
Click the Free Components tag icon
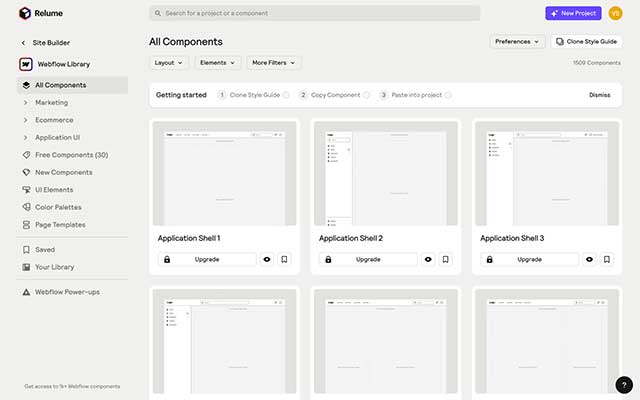tap(26, 155)
